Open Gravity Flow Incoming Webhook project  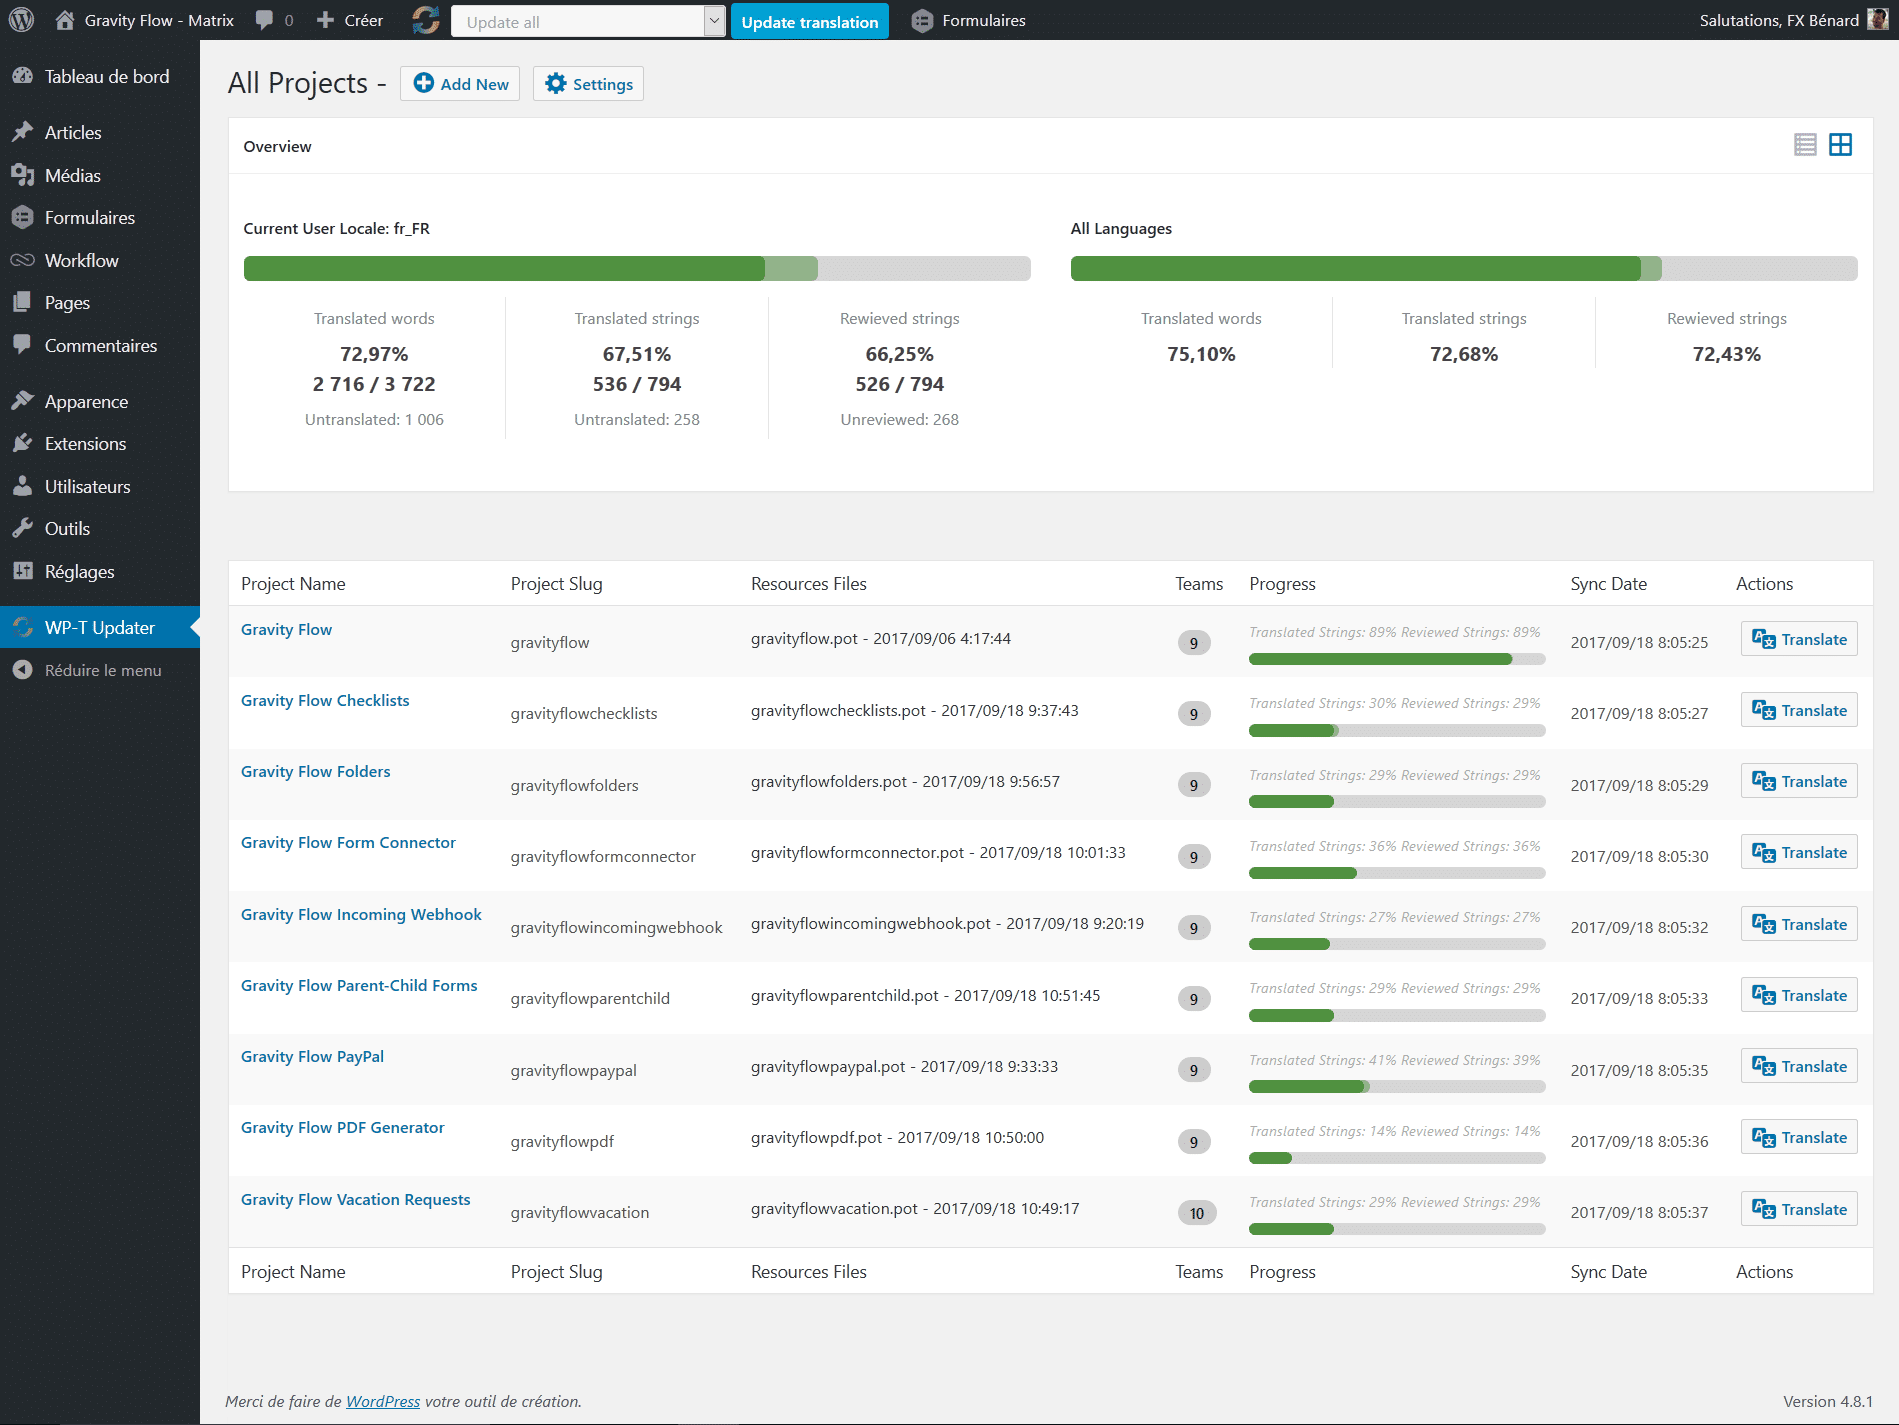coord(361,914)
